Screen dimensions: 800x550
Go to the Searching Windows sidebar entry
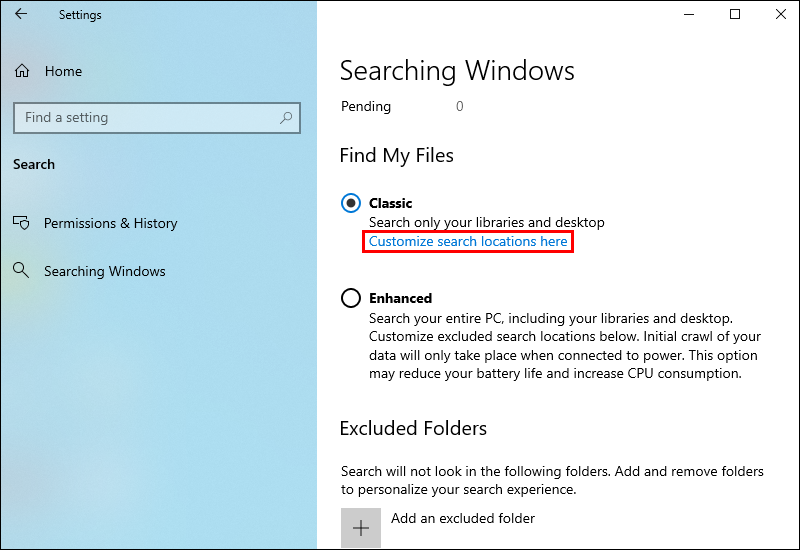pyautogui.click(x=104, y=271)
